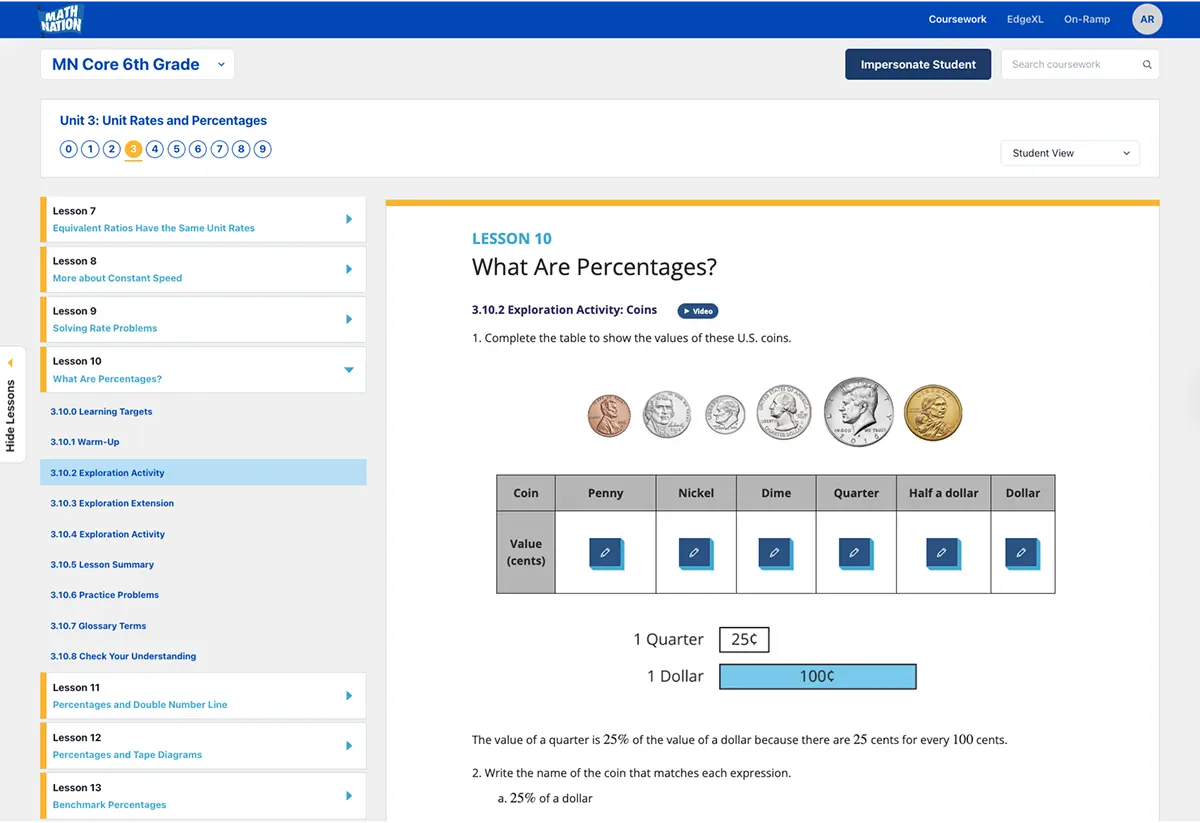Click the pencil edit icon under Quarter
This screenshot has width=1200, height=823.
click(854, 552)
